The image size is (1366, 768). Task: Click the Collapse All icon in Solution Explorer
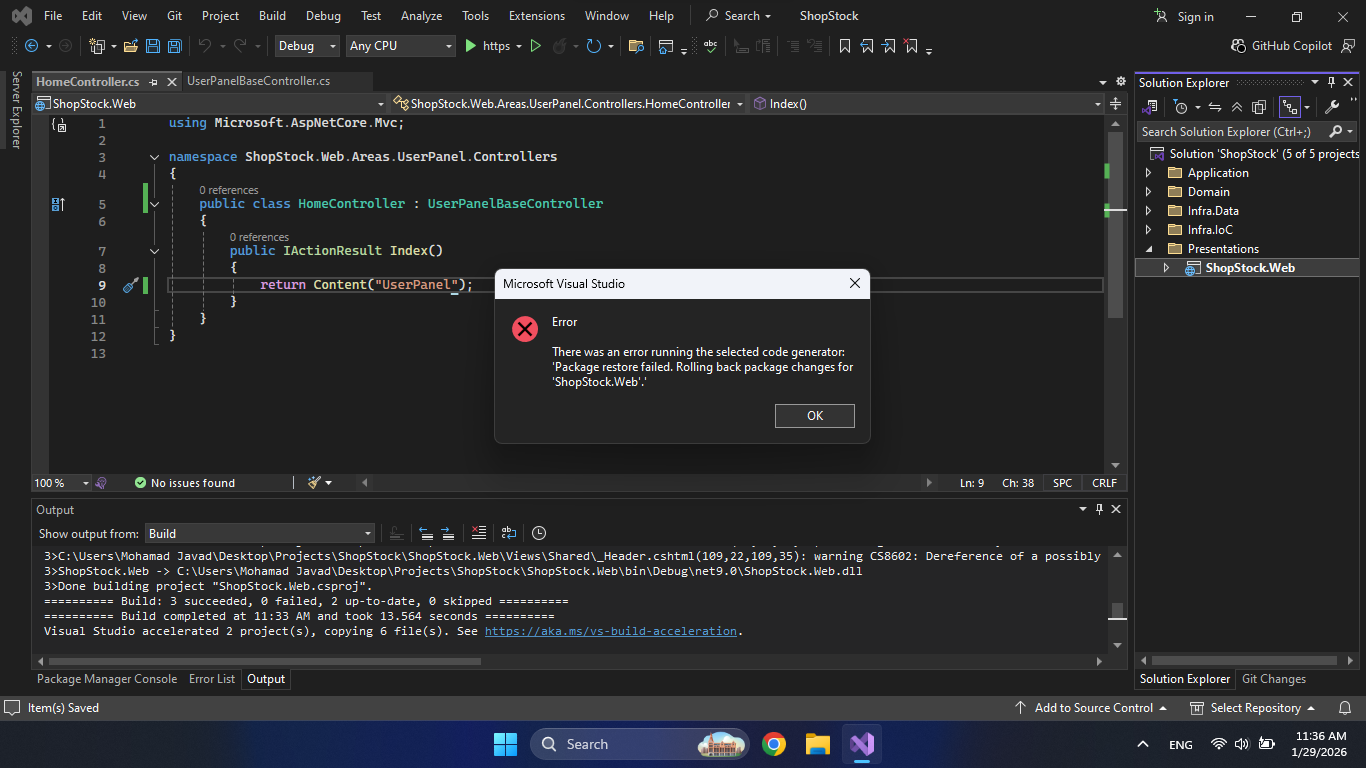(x=1237, y=107)
